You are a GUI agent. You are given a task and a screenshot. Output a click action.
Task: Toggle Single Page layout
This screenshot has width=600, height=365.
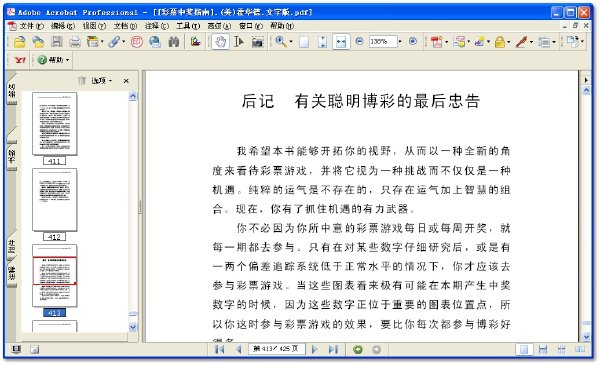click(524, 349)
